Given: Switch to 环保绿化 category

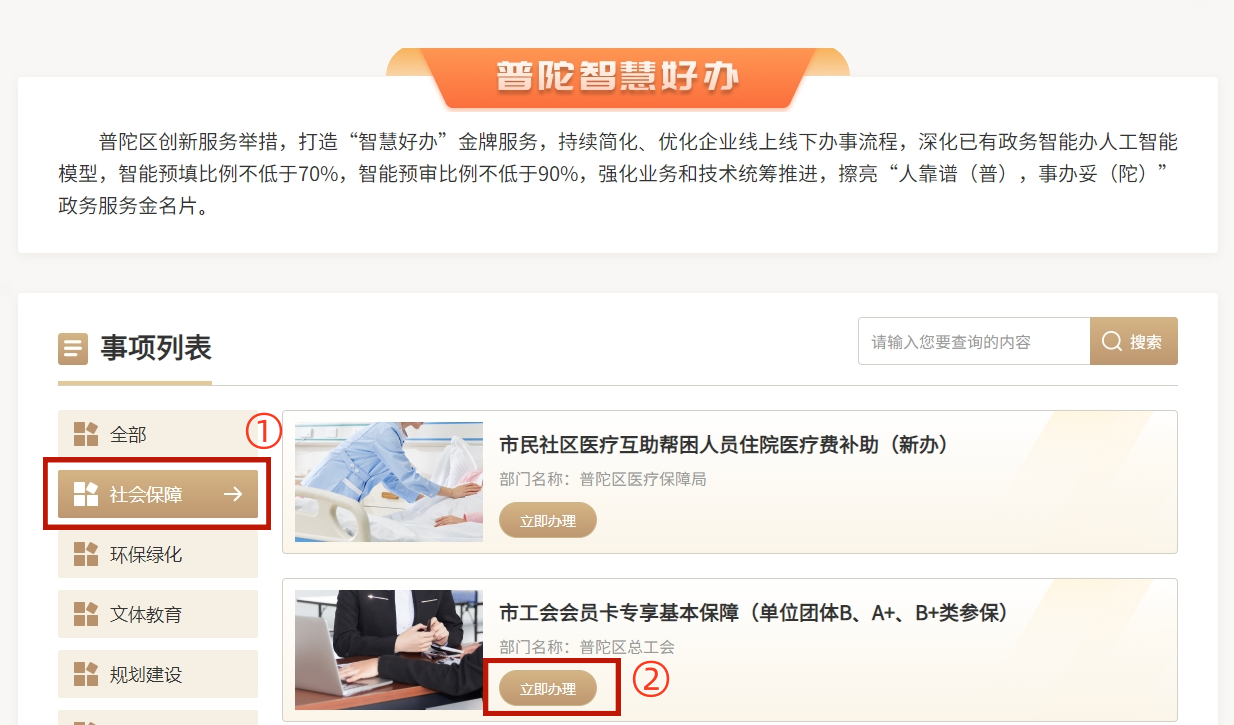Looking at the screenshot, I should (158, 554).
